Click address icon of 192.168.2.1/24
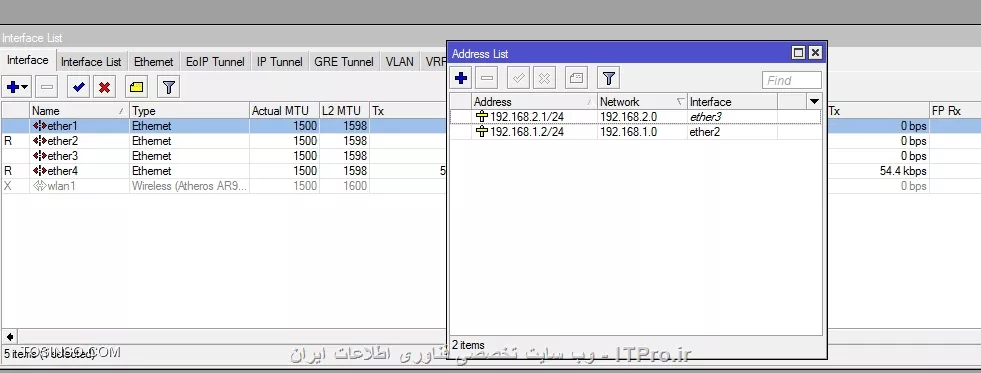This screenshot has width=981, height=373. [482, 116]
